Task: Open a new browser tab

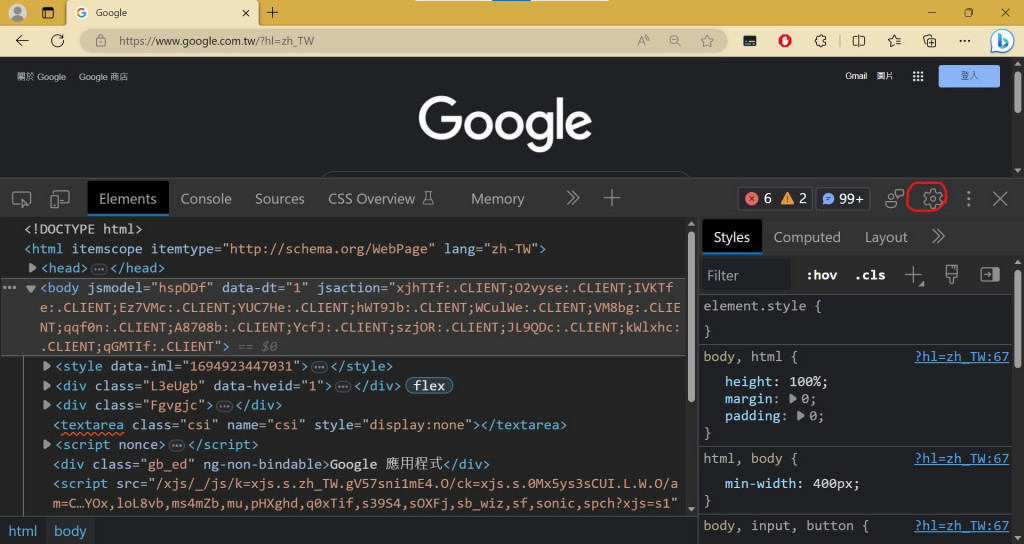Action: [272, 12]
